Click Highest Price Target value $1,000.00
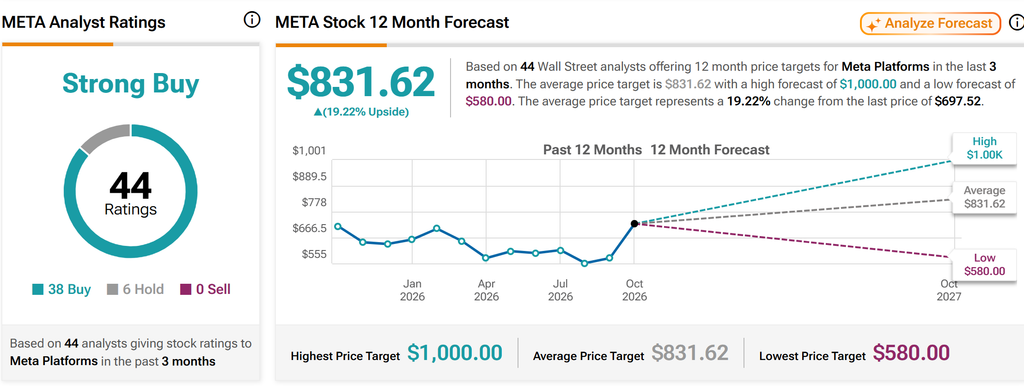Screen dimensions: 1024x391 pos(455,353)
